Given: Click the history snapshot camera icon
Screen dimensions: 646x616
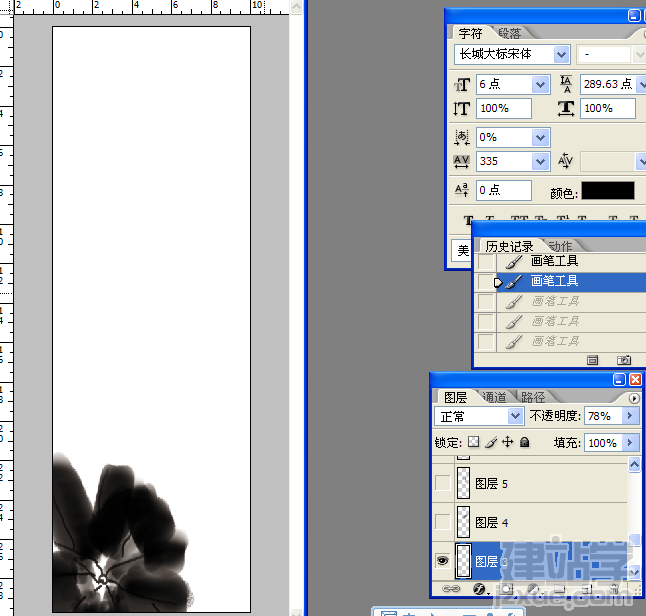Looking at the screenshot, I should [624, 360].
